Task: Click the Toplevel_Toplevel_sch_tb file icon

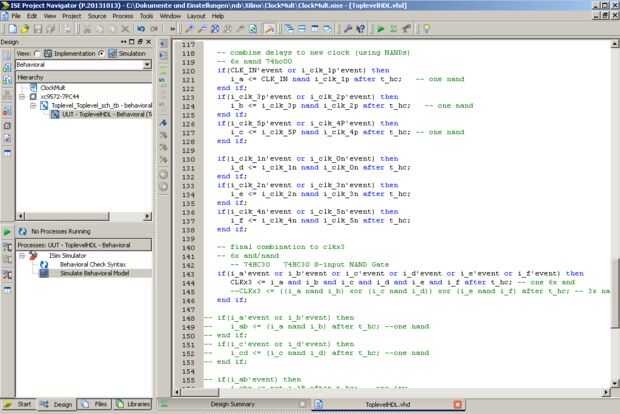Action: [44, 106]
